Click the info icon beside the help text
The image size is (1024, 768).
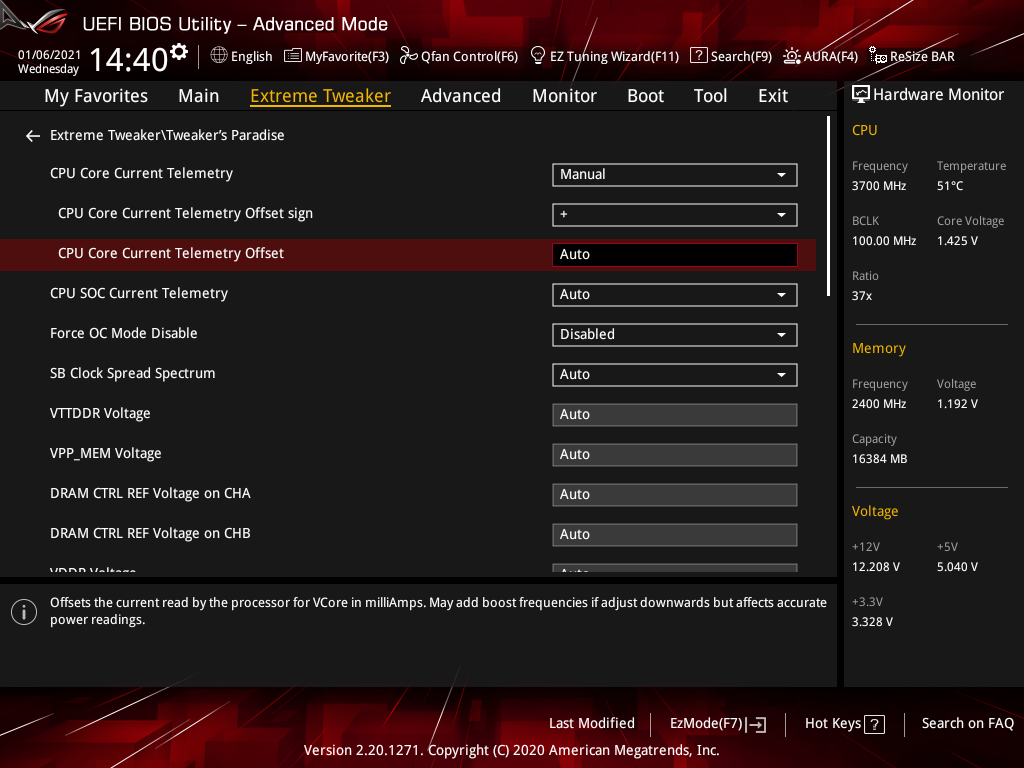[24, 612]
